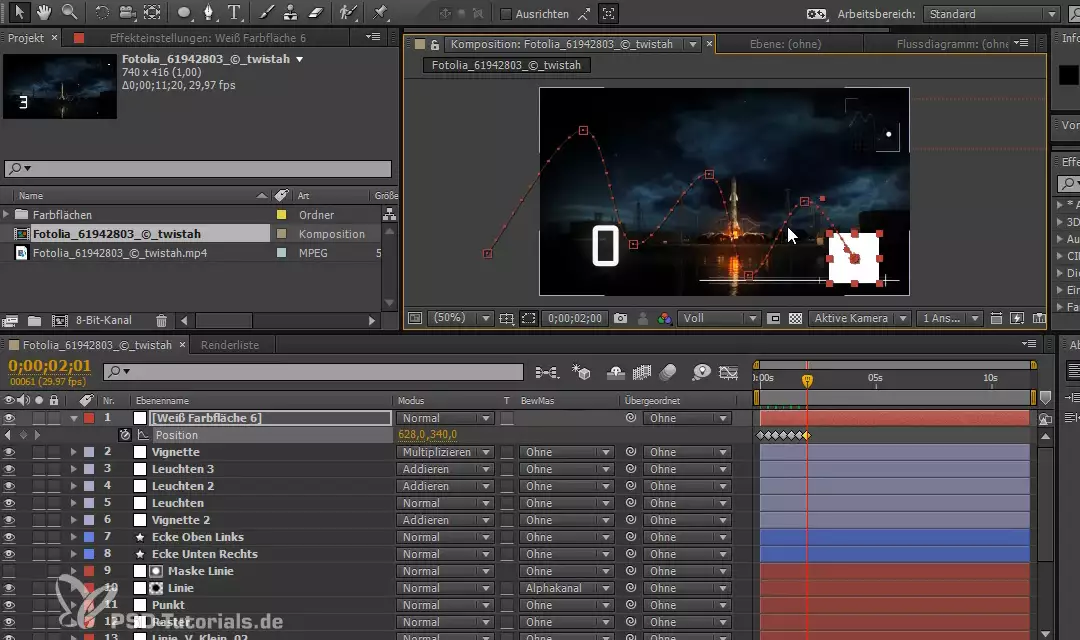Click the red label color of layer 1
This screenshot has width=1080, height=640.
tap(88, 418)
